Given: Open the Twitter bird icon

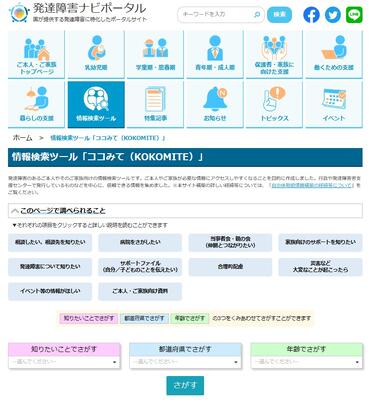Looking at the screenshot, I should click(x=333, y=15).
